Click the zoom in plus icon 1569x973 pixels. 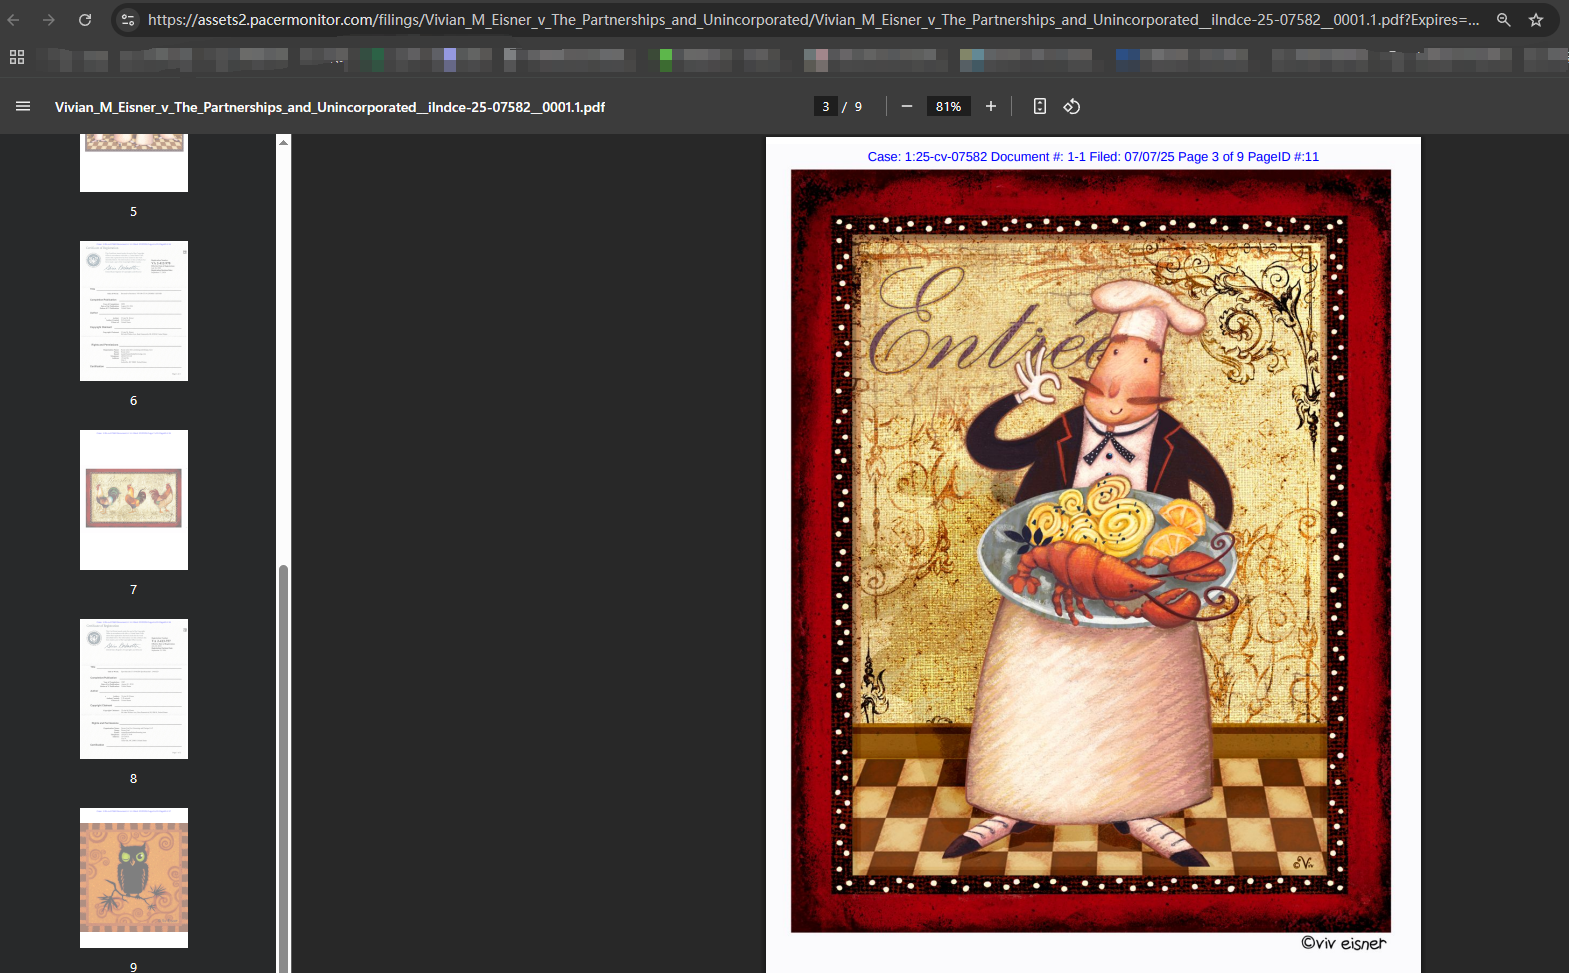pos(991,106)
